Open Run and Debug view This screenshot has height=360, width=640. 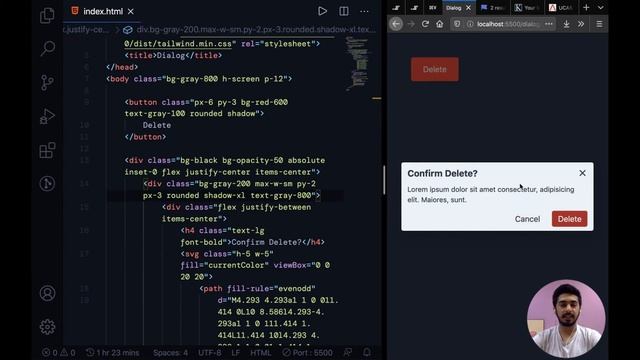pos(47,116)
